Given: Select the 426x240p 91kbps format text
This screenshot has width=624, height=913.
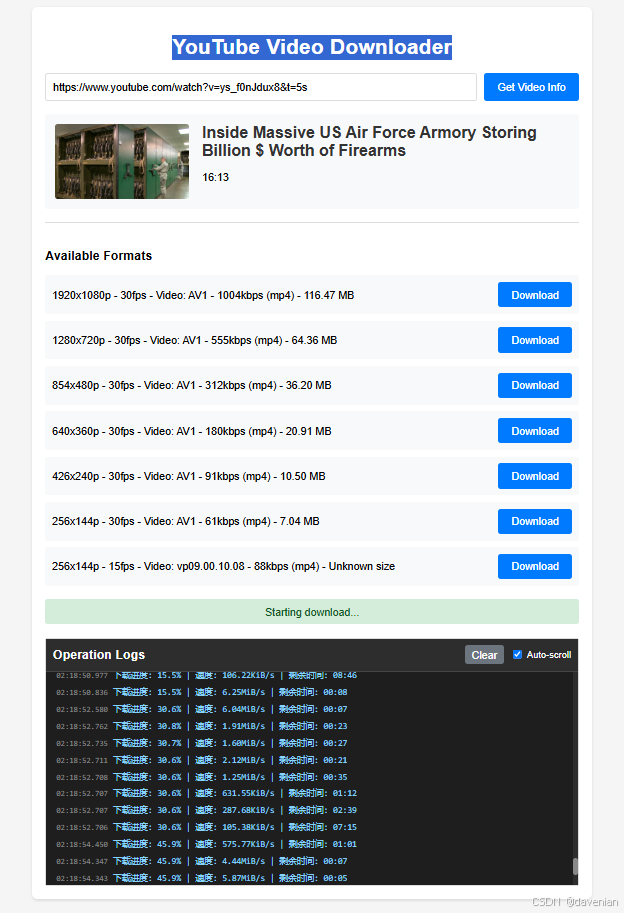Looking at the screenshot, I should 189,476.
